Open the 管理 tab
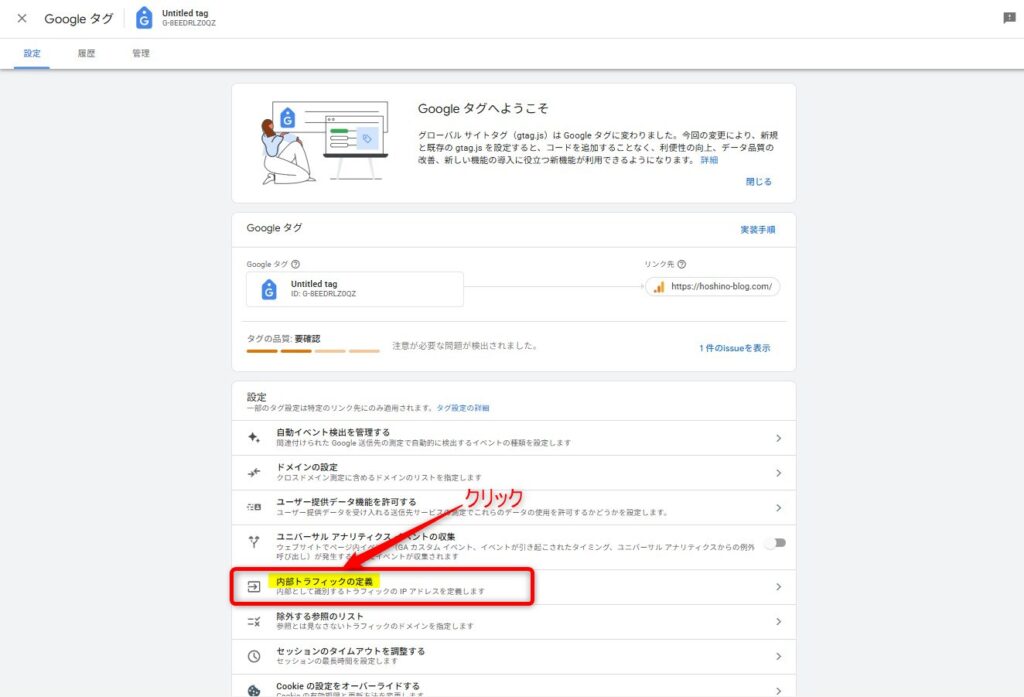This screenshot has height=697, width=1024. [x=139, y=53]
